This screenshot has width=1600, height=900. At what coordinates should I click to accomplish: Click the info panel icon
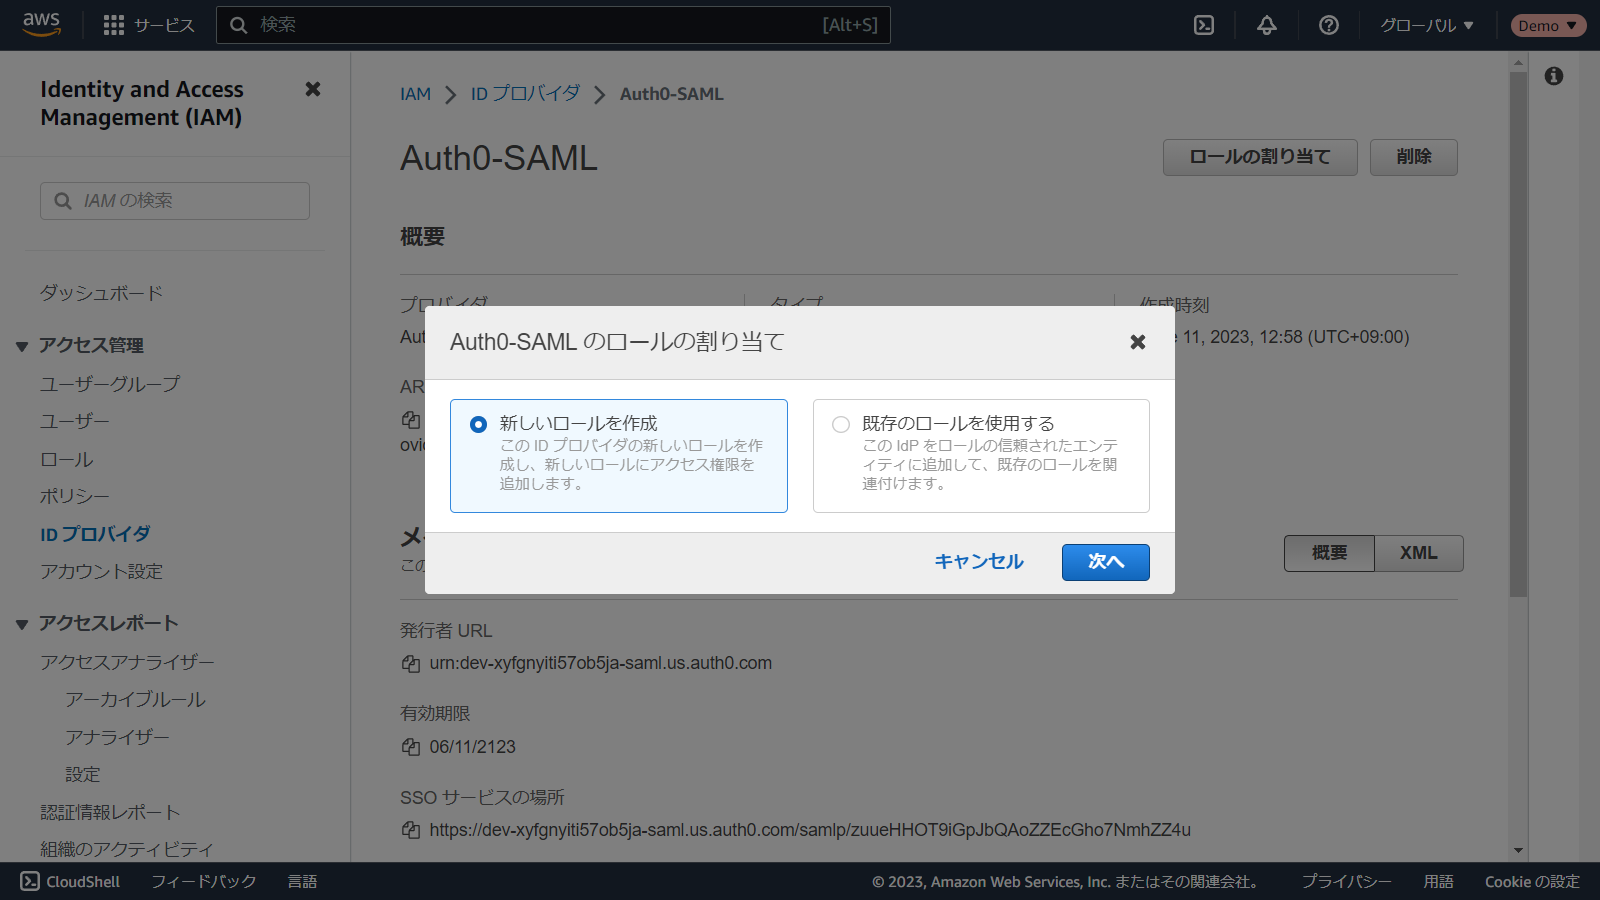coord(1553,76)
